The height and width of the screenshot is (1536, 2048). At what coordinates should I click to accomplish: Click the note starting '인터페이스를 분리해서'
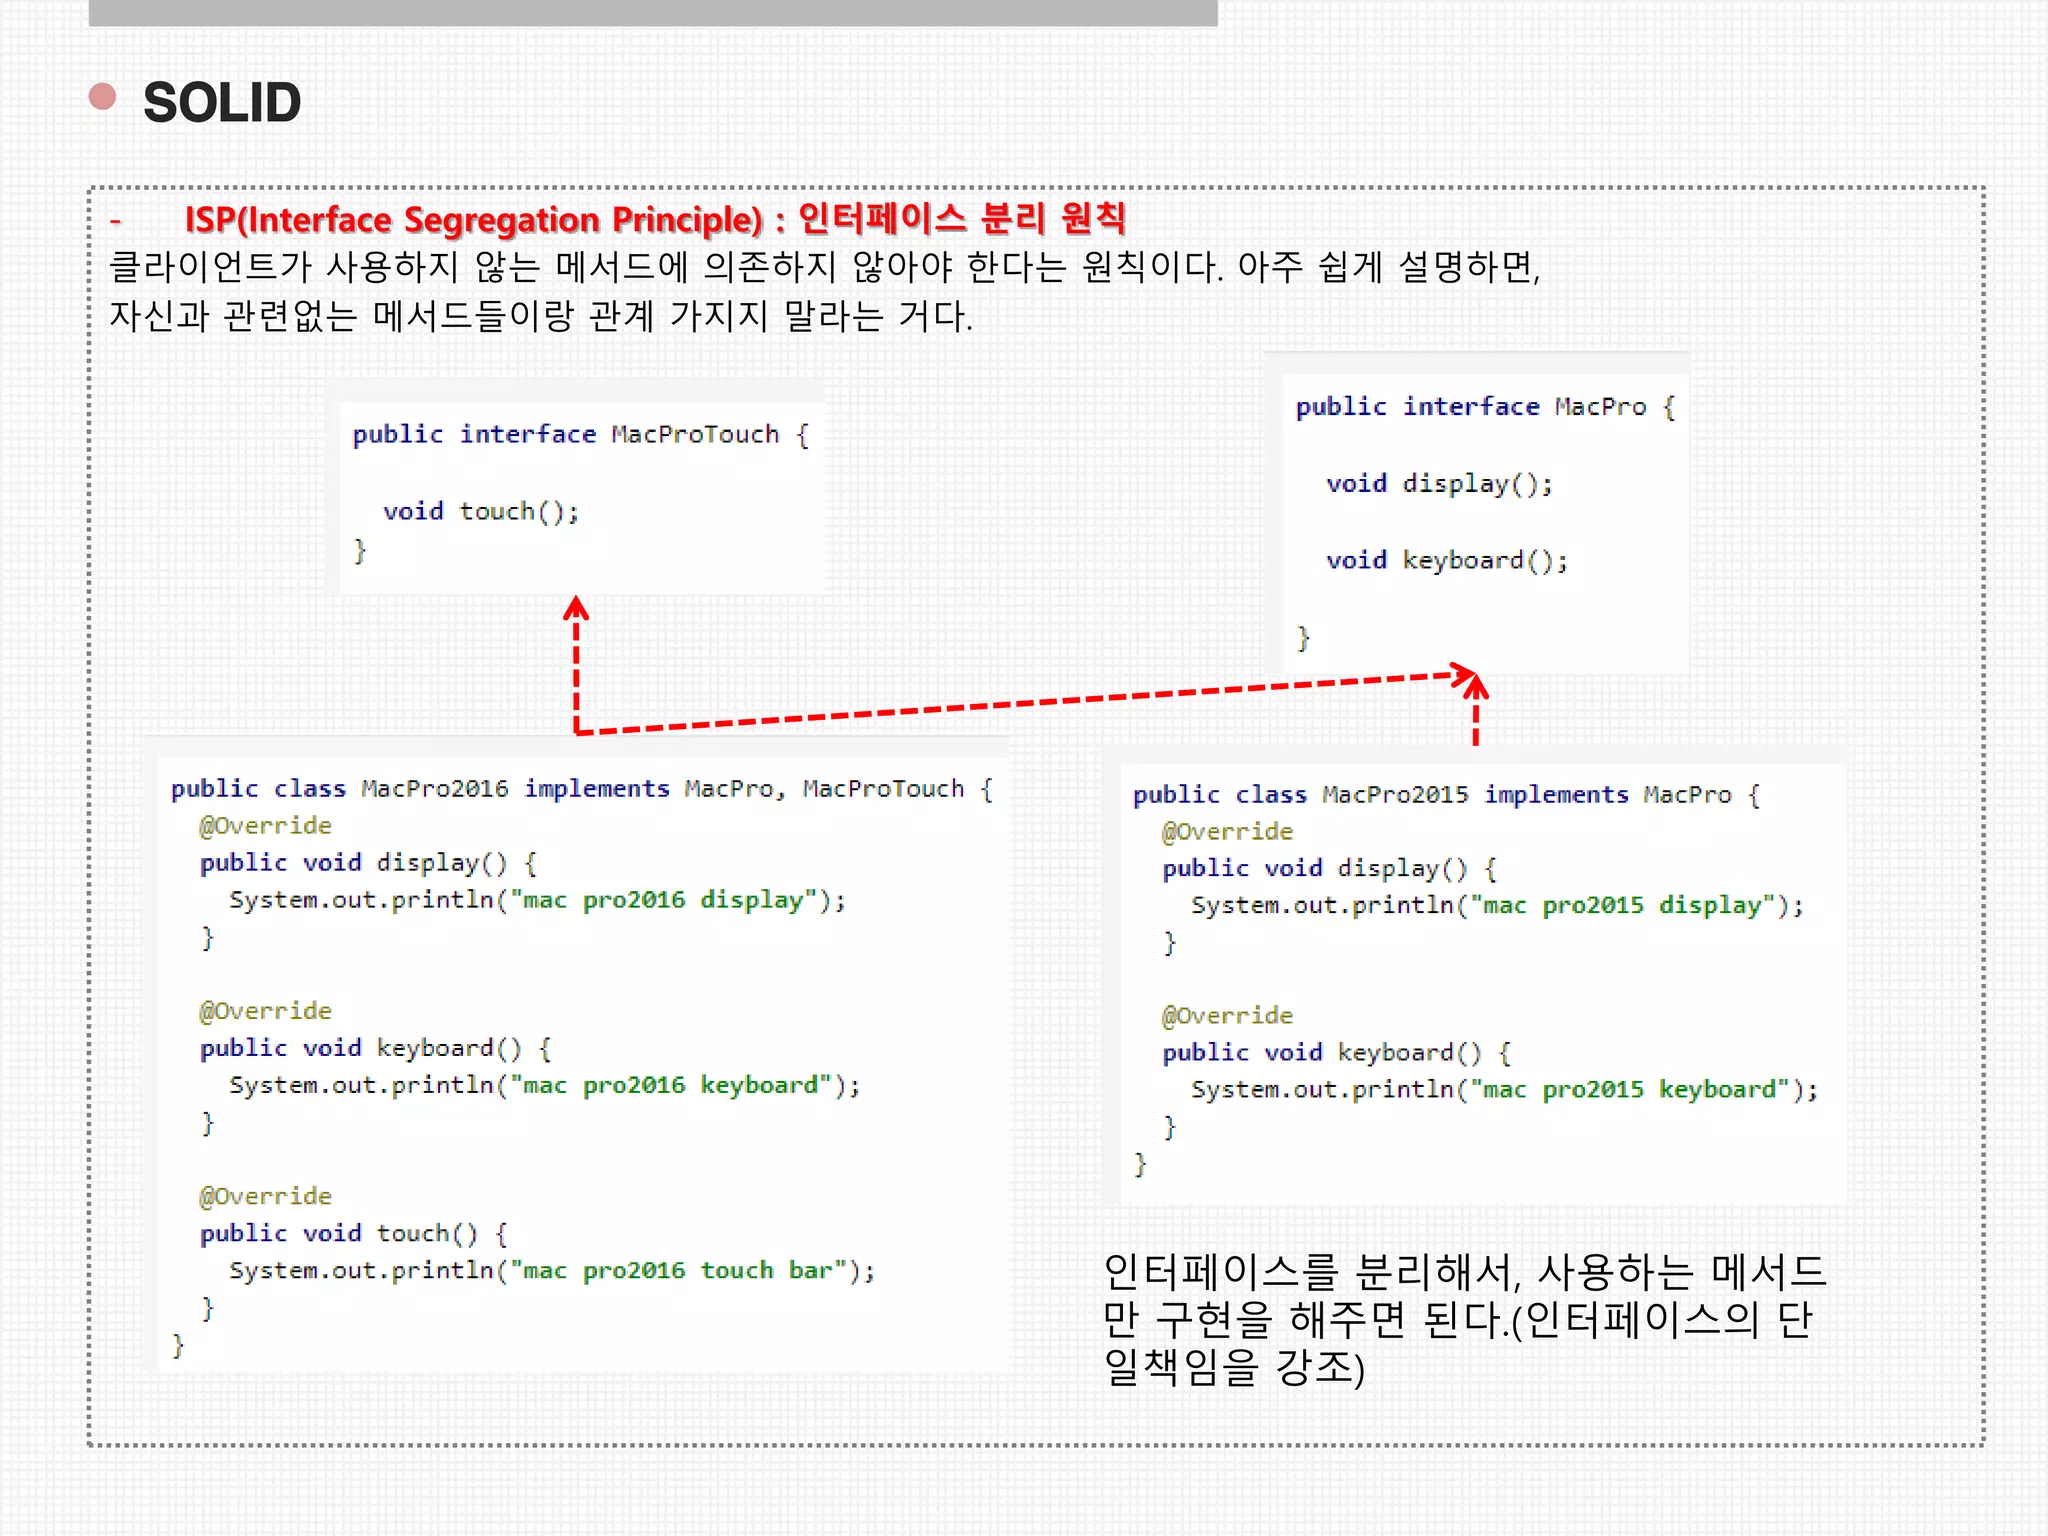click(x=1465, y=1319)
